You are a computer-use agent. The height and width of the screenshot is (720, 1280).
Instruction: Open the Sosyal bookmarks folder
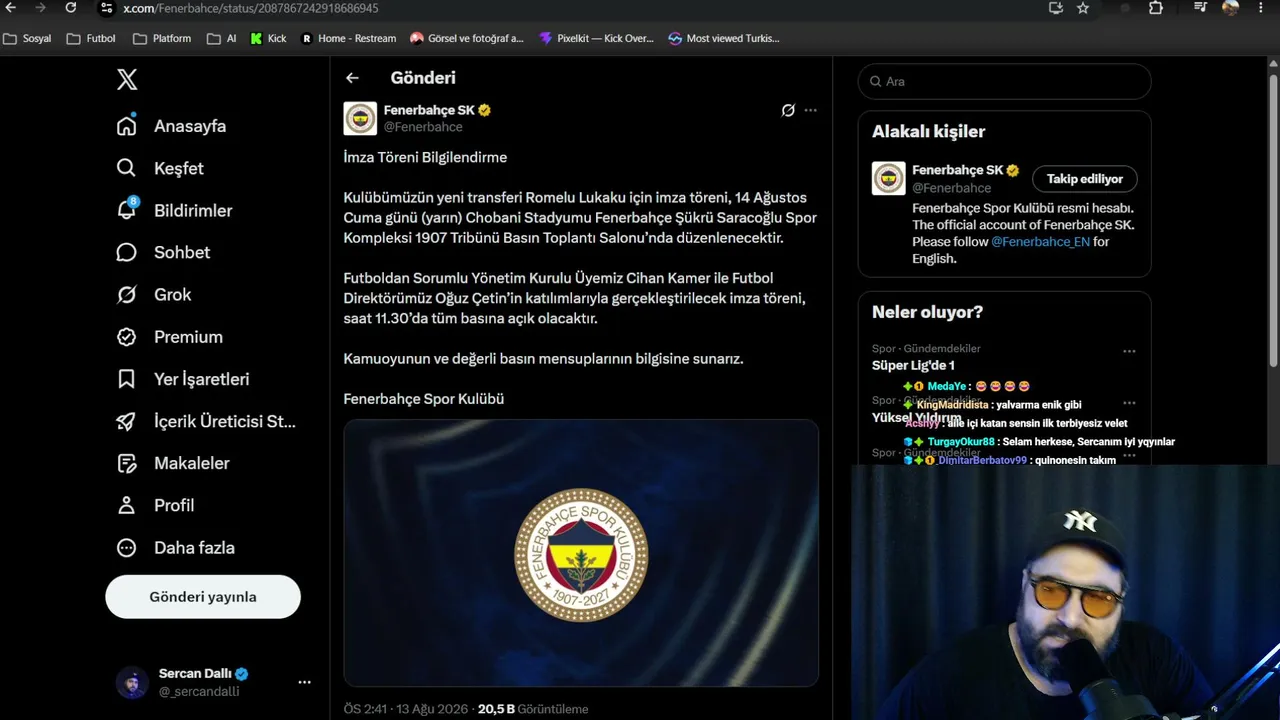click(27, 38)
